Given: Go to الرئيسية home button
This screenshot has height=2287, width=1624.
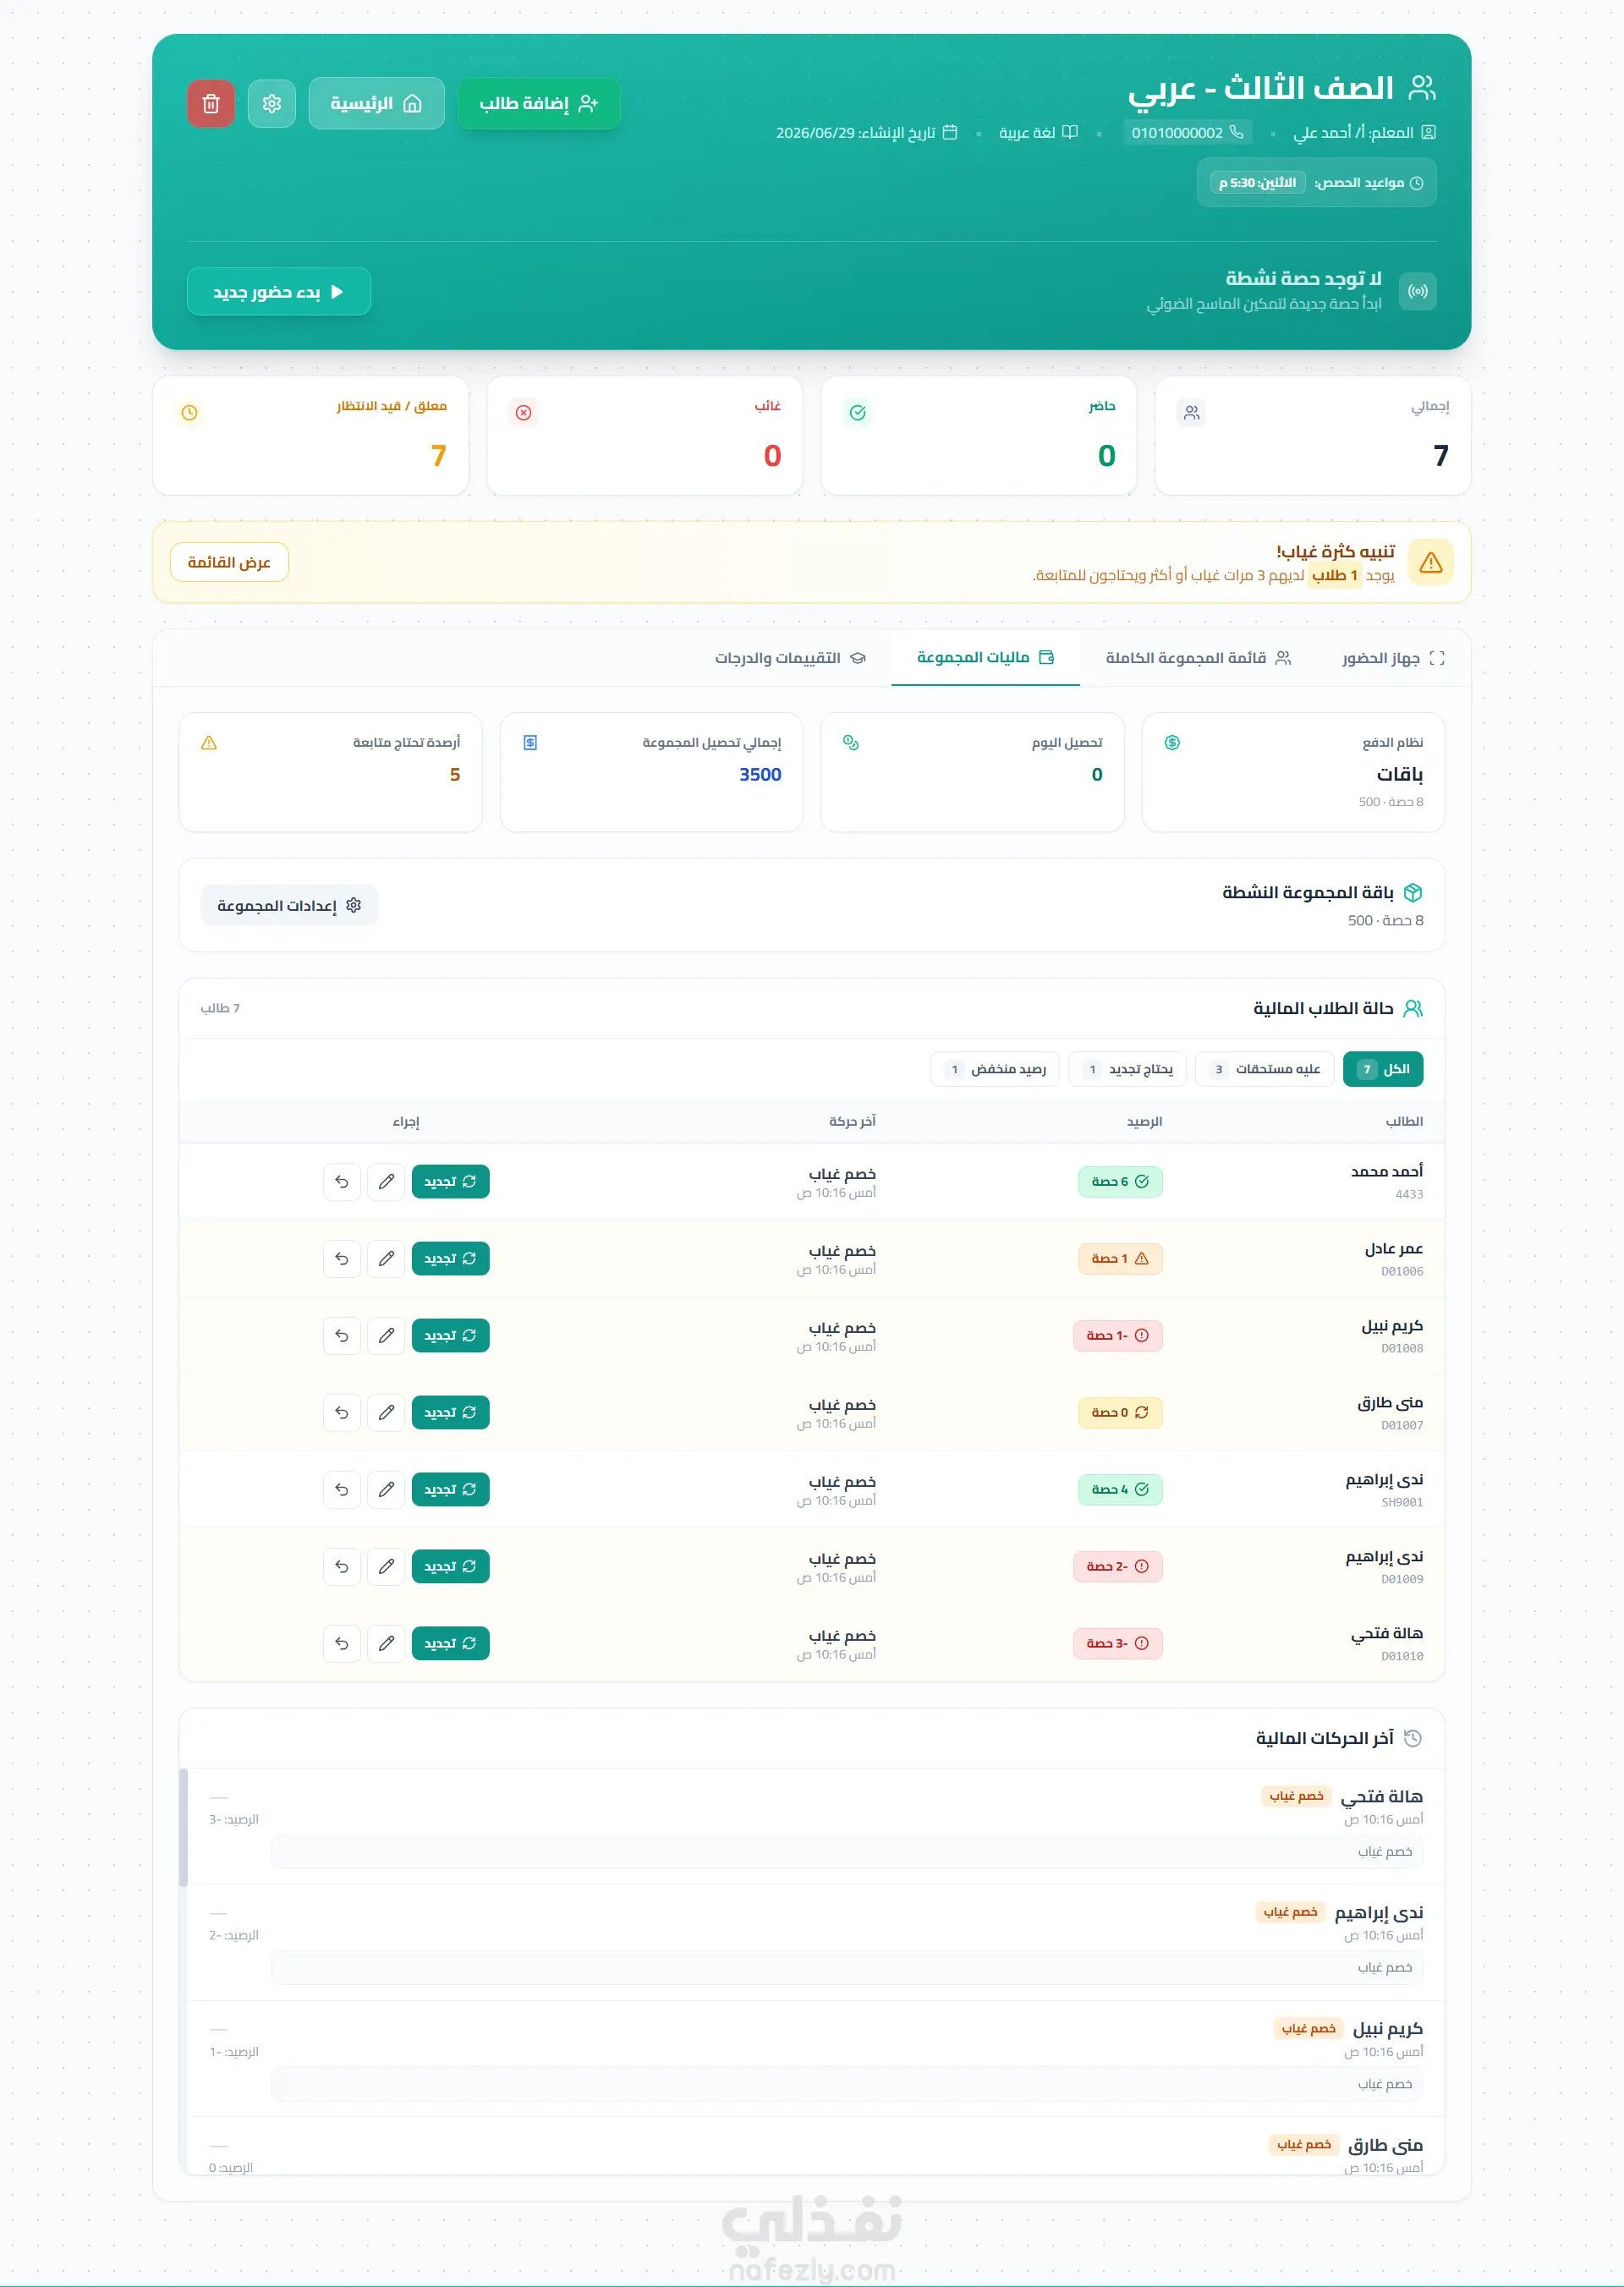Looking at the screenshot, I should click(376, 104).
